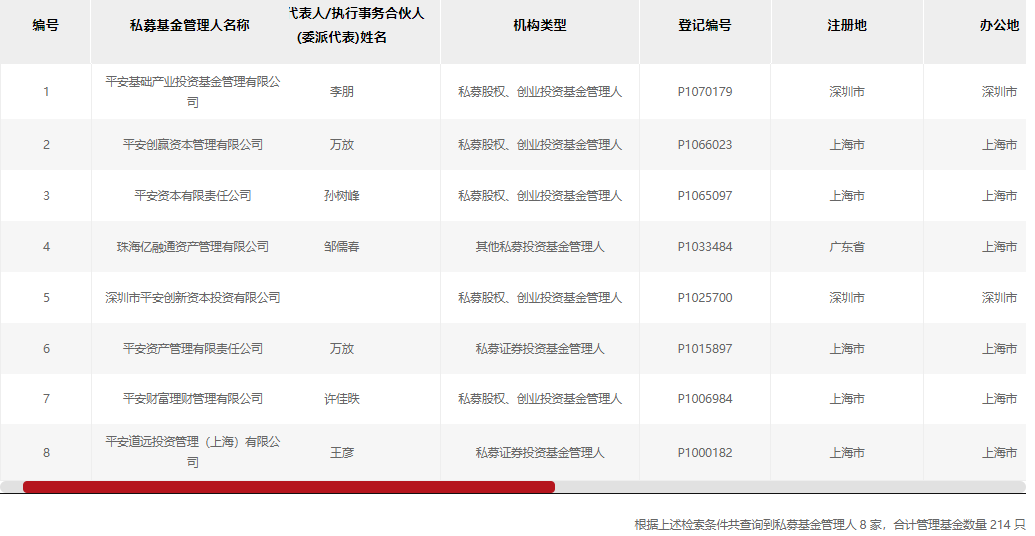The height and width of the screenshot is (536, 1035).
Task: Open 平安财富理财管理有限公司 entry
Action: pos(193,399)
